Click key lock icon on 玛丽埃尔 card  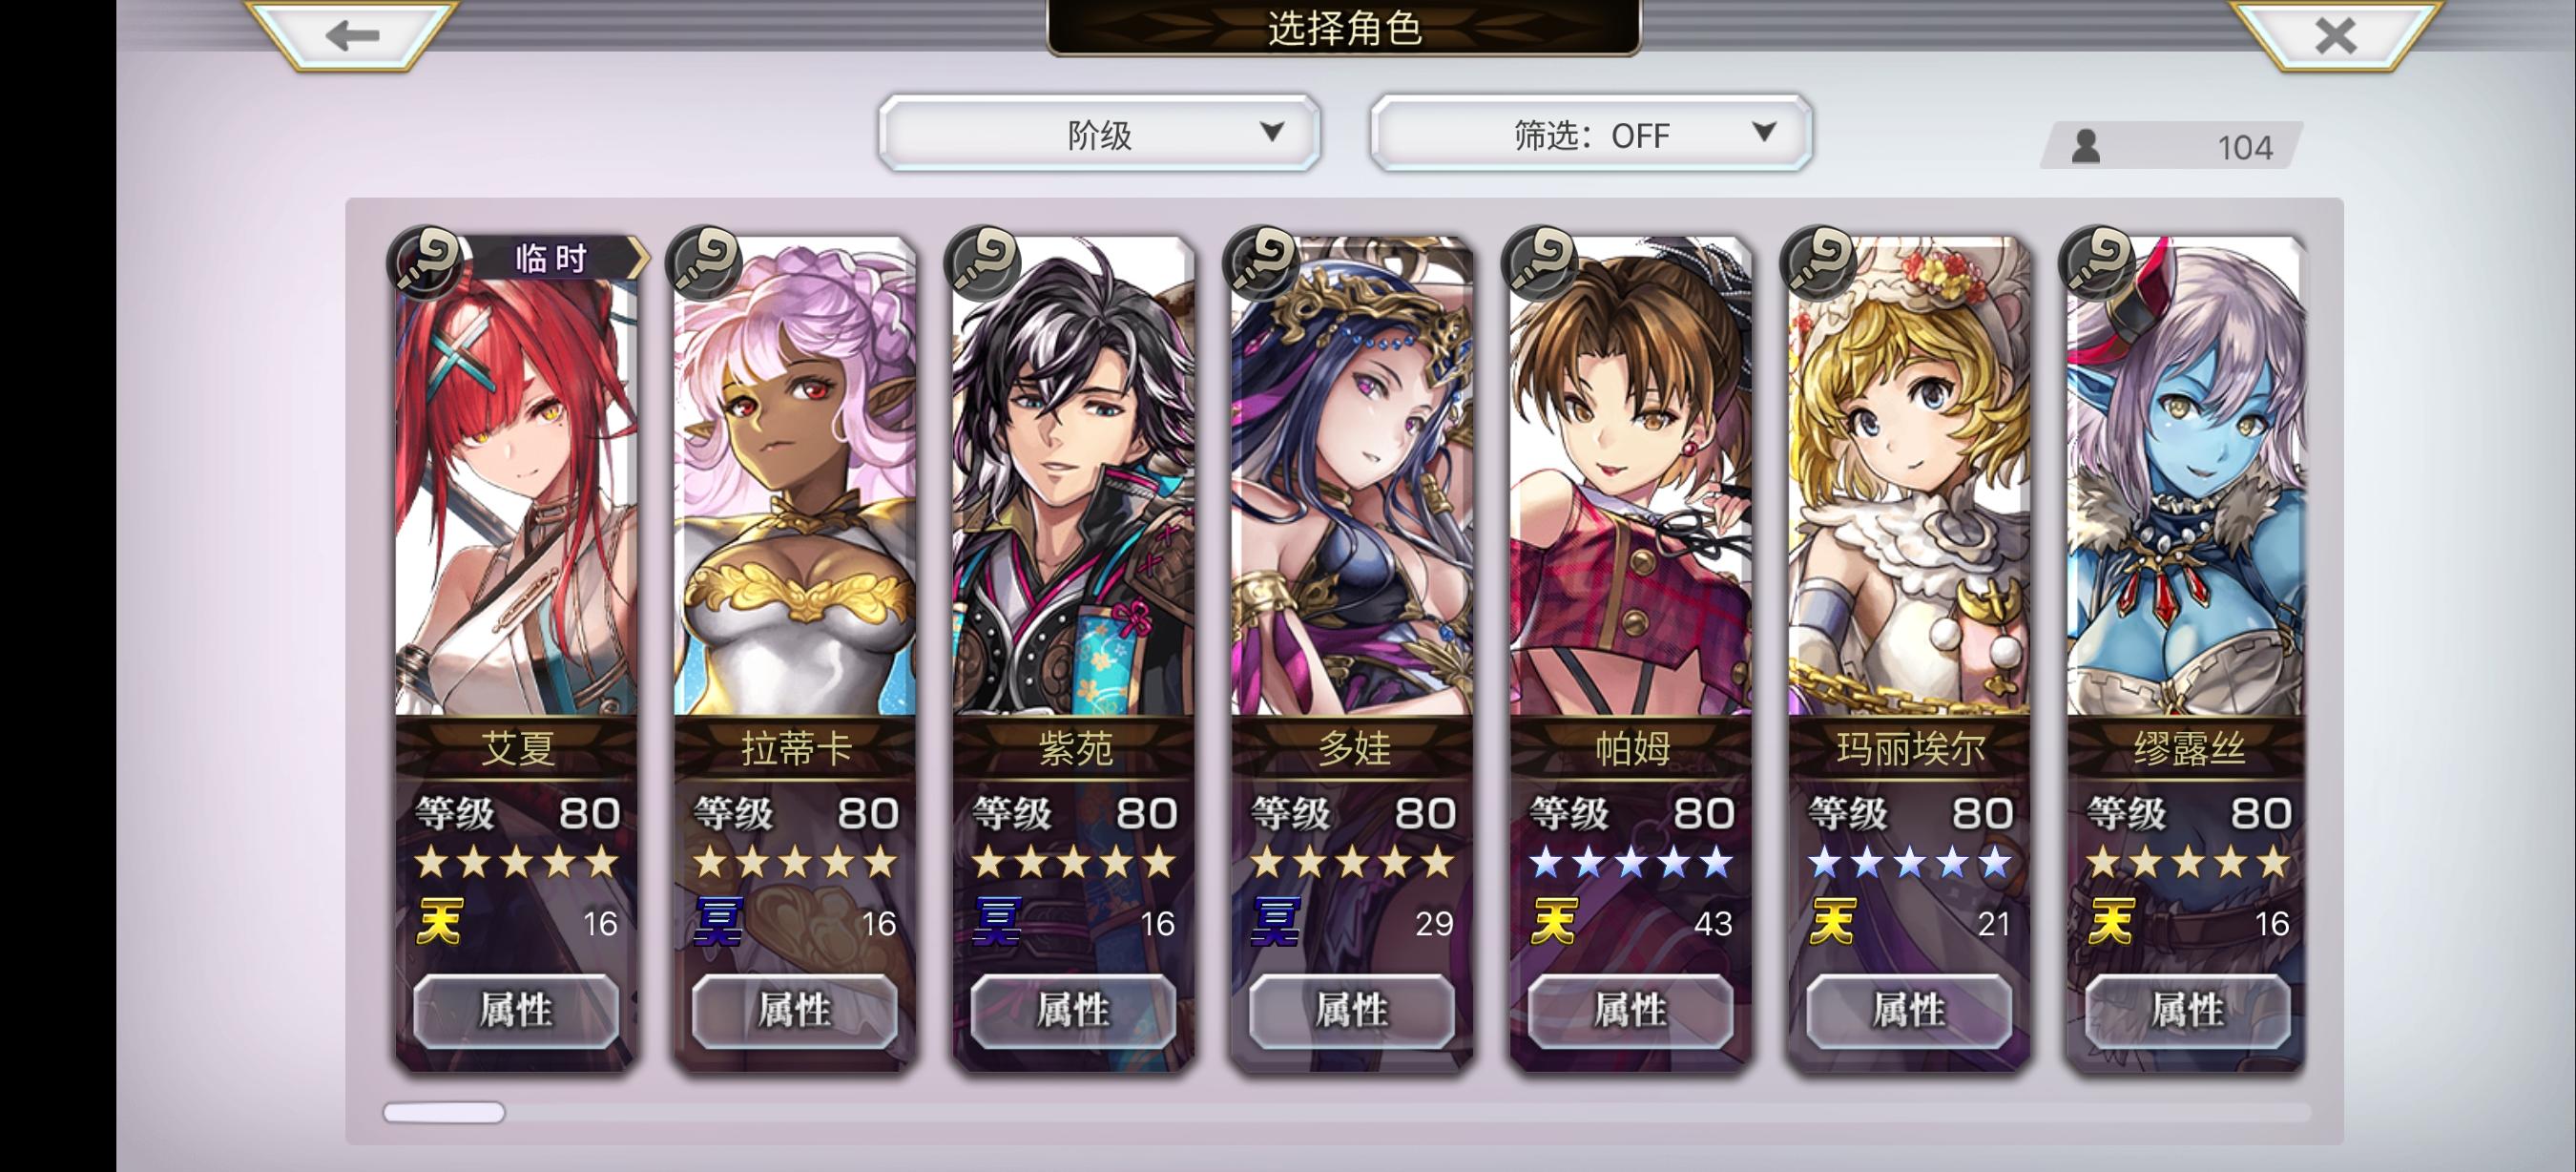pyautogui.click(x=1819, y=263)
